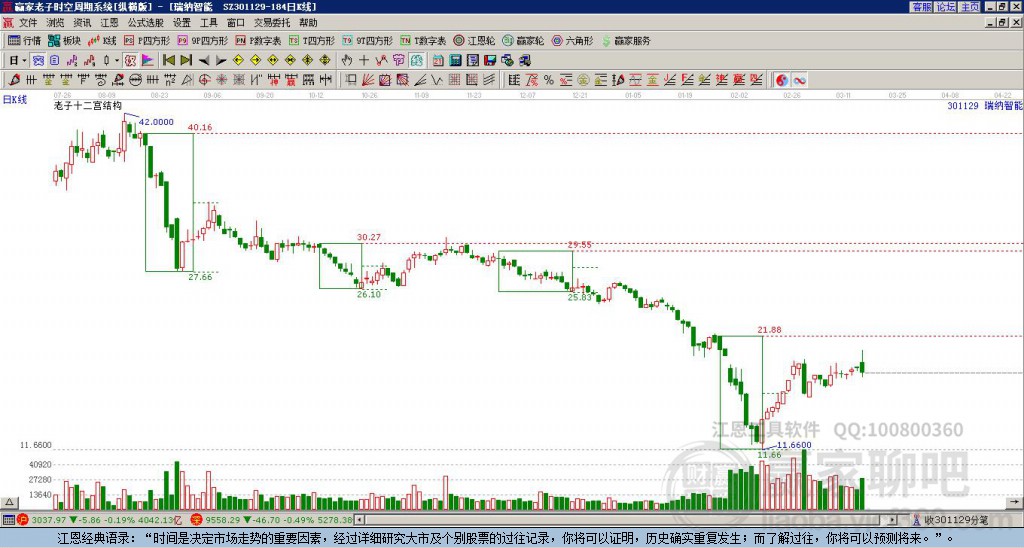Viewport: 1024px width, 548px height.
Task: Open the 帮助 menu
Action: point(308,23)
